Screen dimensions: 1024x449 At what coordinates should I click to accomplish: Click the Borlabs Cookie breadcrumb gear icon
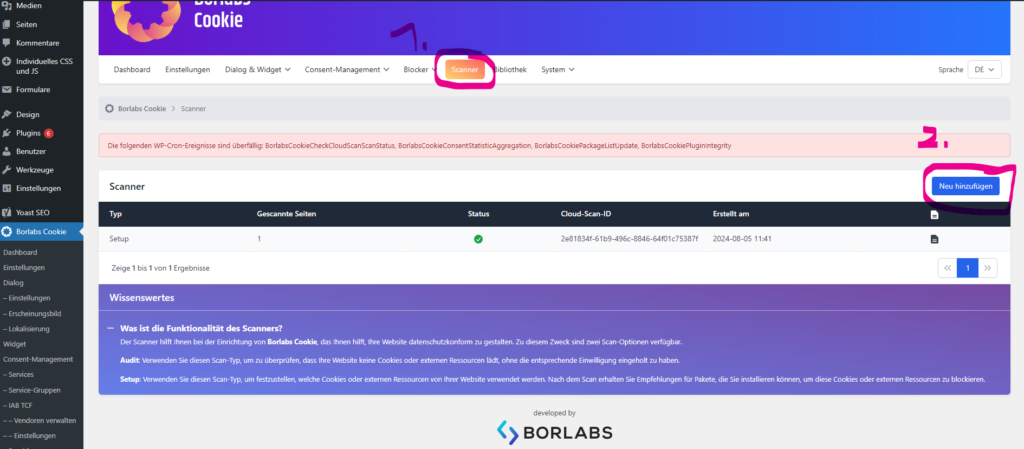tap(109, 107)
